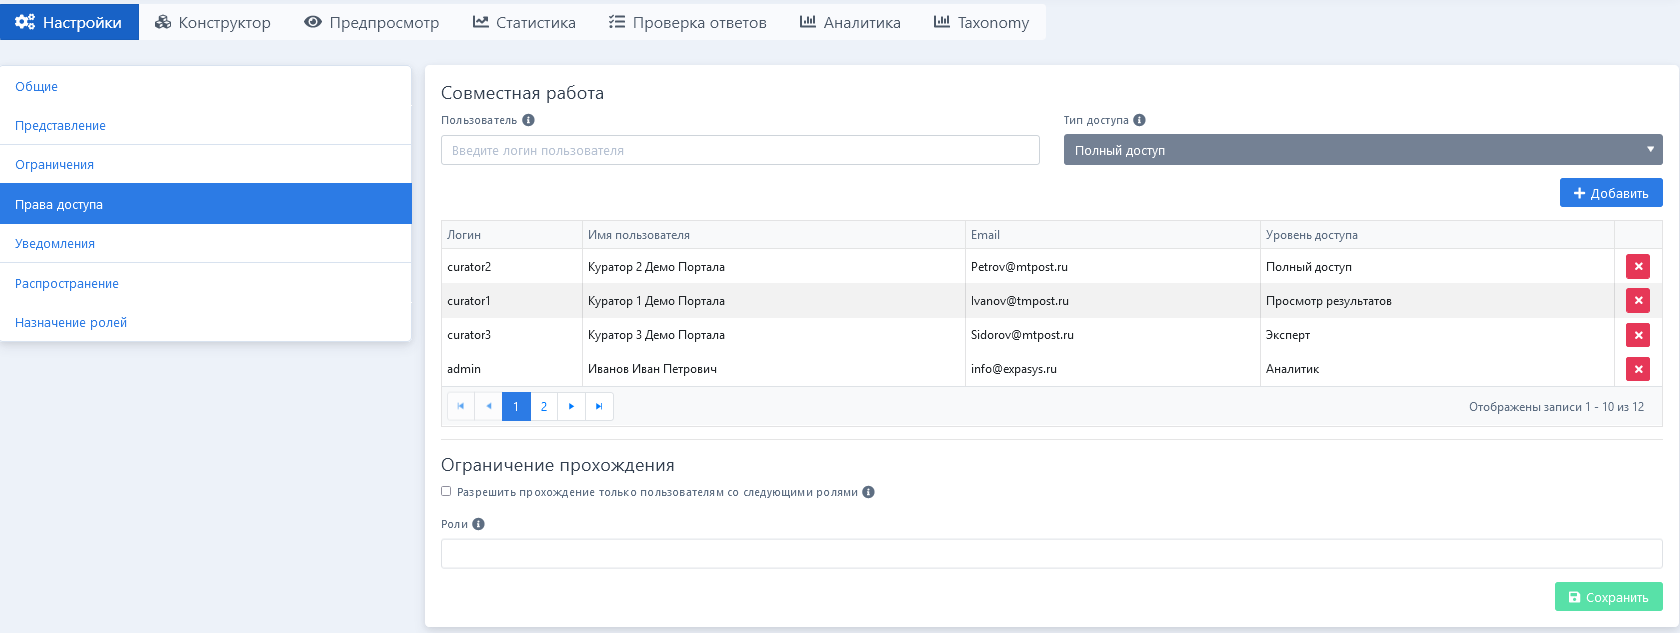Click info icon beside Тип доступа
The height and width of the screenshot is (633, 1680).
coord(1139,120)
